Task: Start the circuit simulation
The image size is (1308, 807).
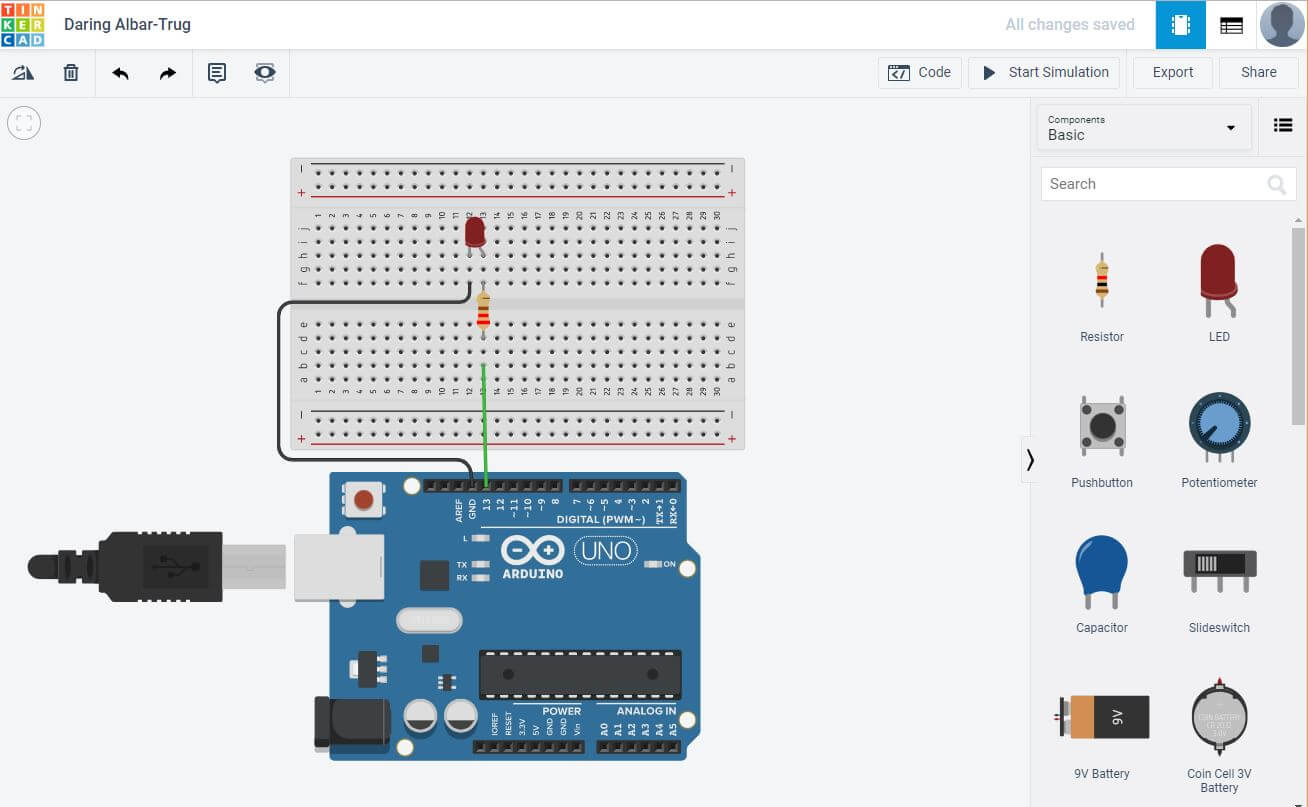Action: click(x=1043, y=72)
